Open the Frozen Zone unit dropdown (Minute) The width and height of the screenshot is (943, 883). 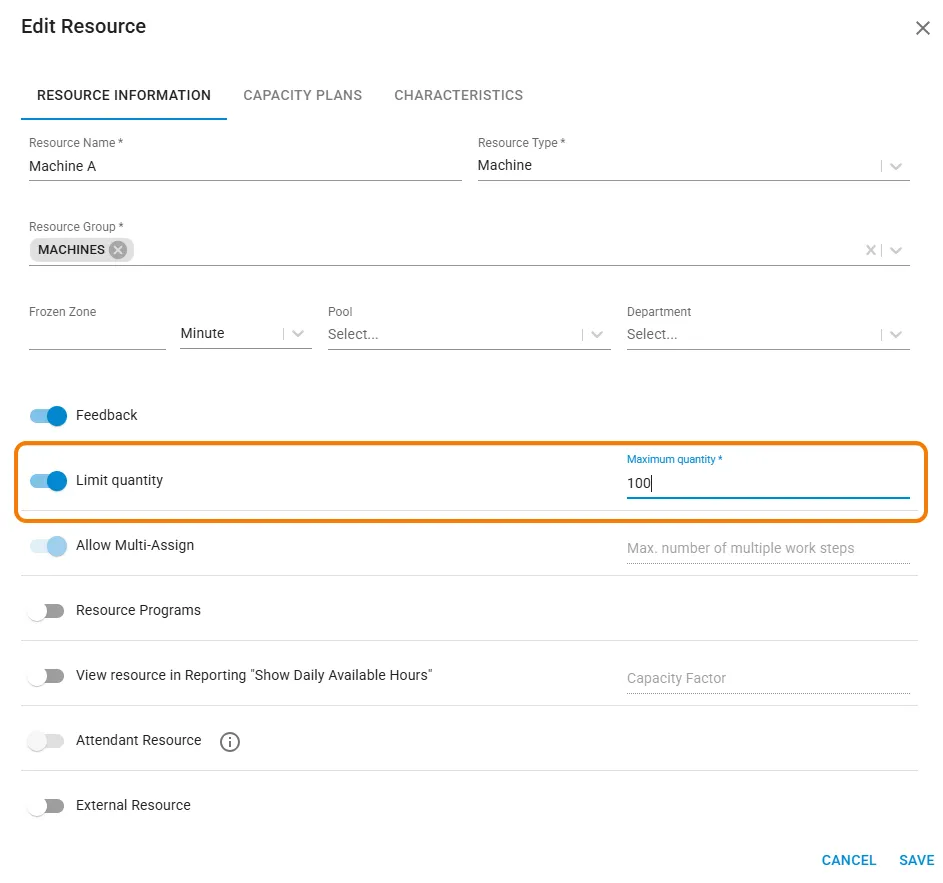245,334
